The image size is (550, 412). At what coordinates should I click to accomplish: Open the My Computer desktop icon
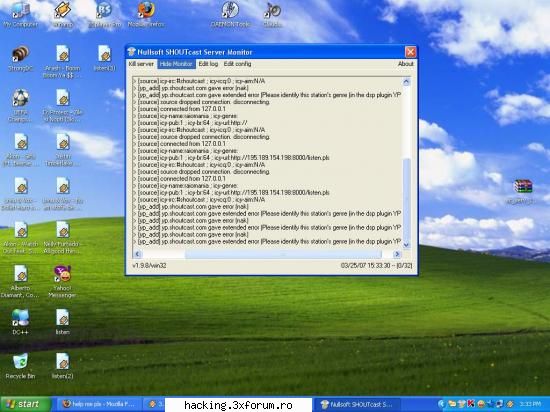(20, 14)
